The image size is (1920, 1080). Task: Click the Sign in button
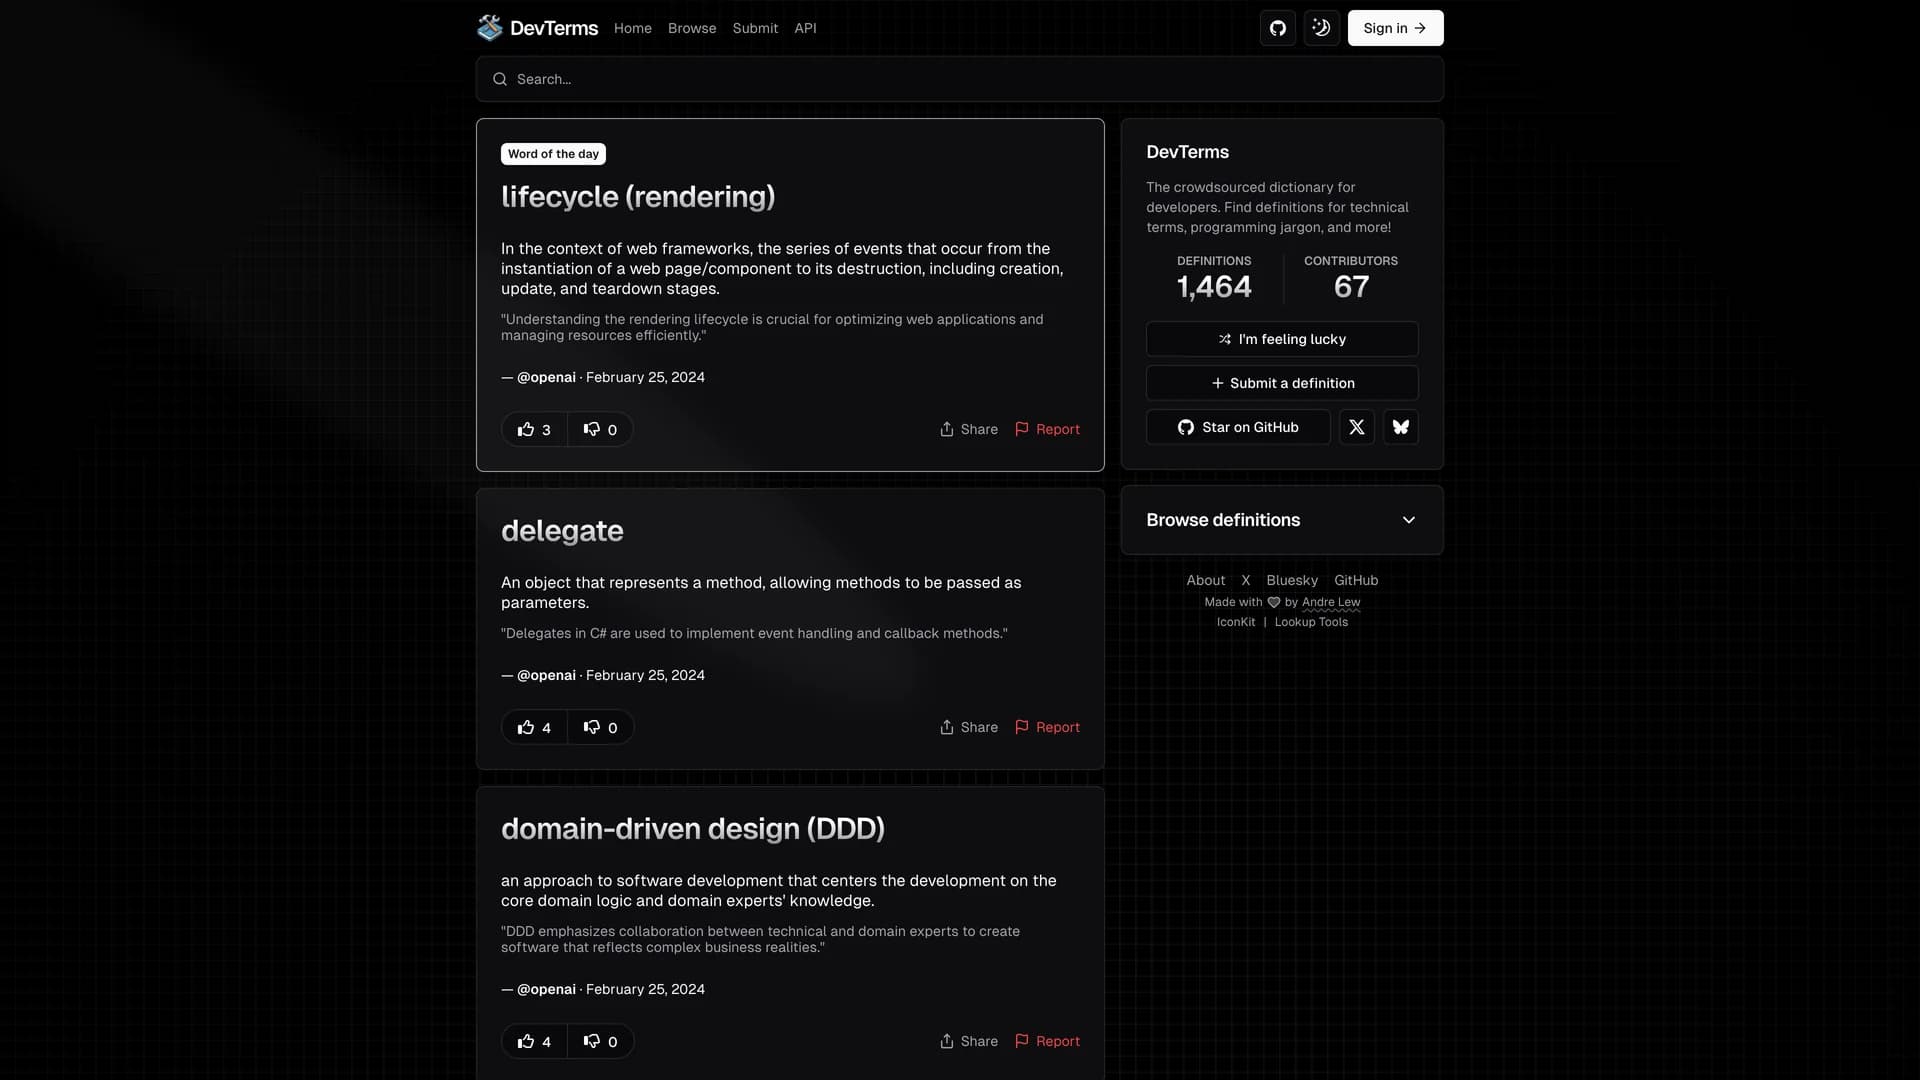tap(1394, 28)
